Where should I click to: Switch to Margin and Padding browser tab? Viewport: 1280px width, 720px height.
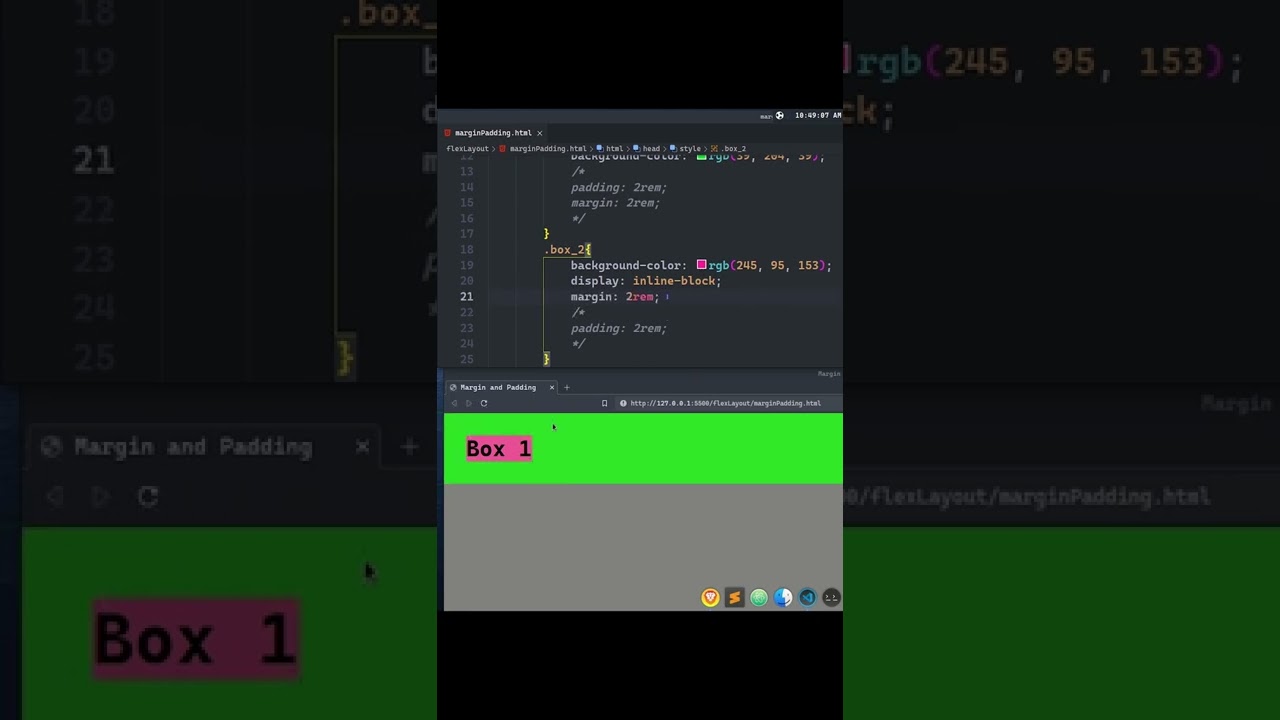[x=498, y=387]
